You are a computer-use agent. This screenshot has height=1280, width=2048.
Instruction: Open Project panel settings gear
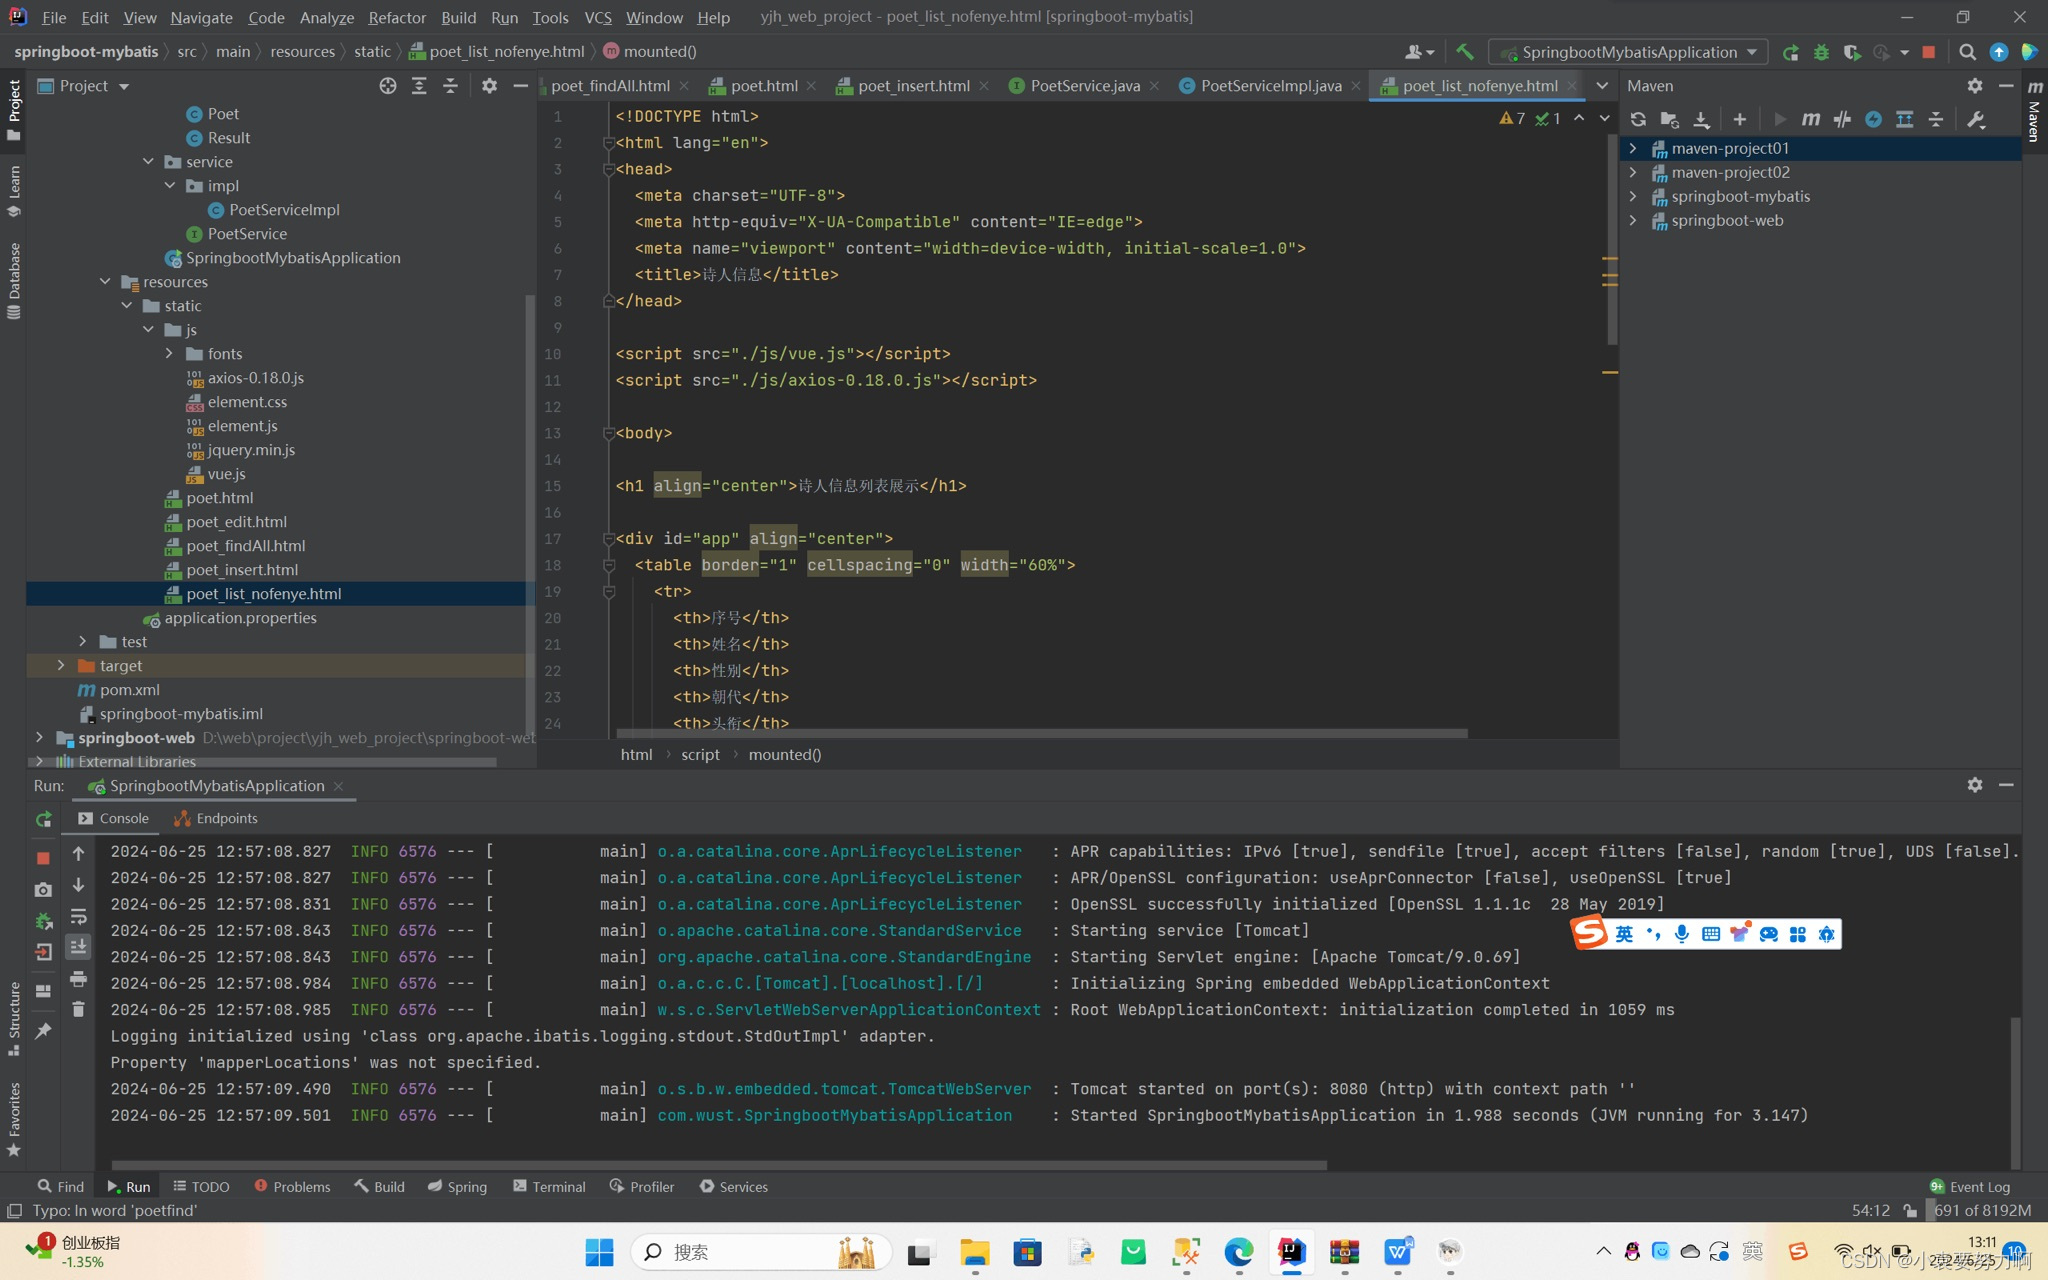click(x=489, y=86)
